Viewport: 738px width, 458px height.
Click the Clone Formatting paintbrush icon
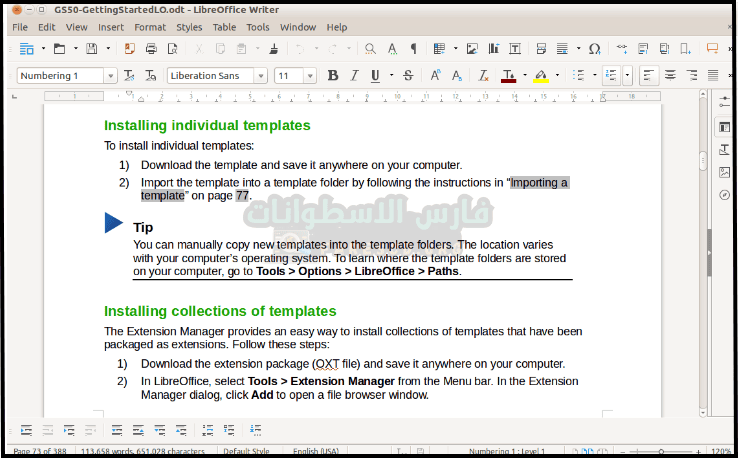[x=273, y=48]
